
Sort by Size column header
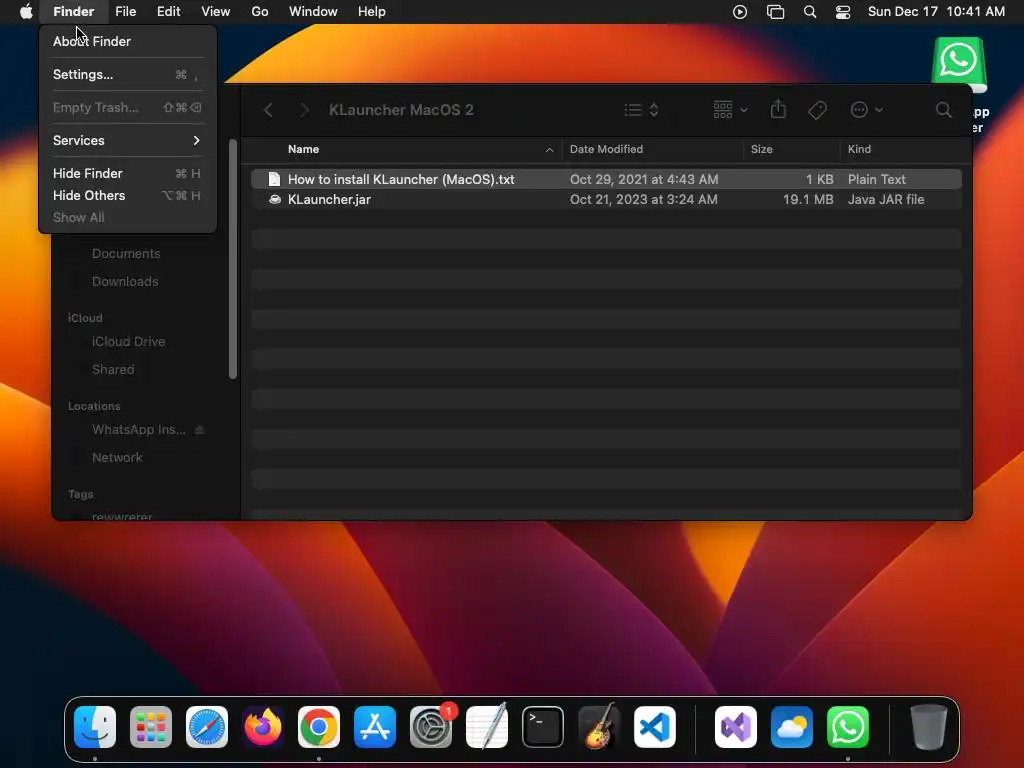pyautogui.click(x=761, y=150)
